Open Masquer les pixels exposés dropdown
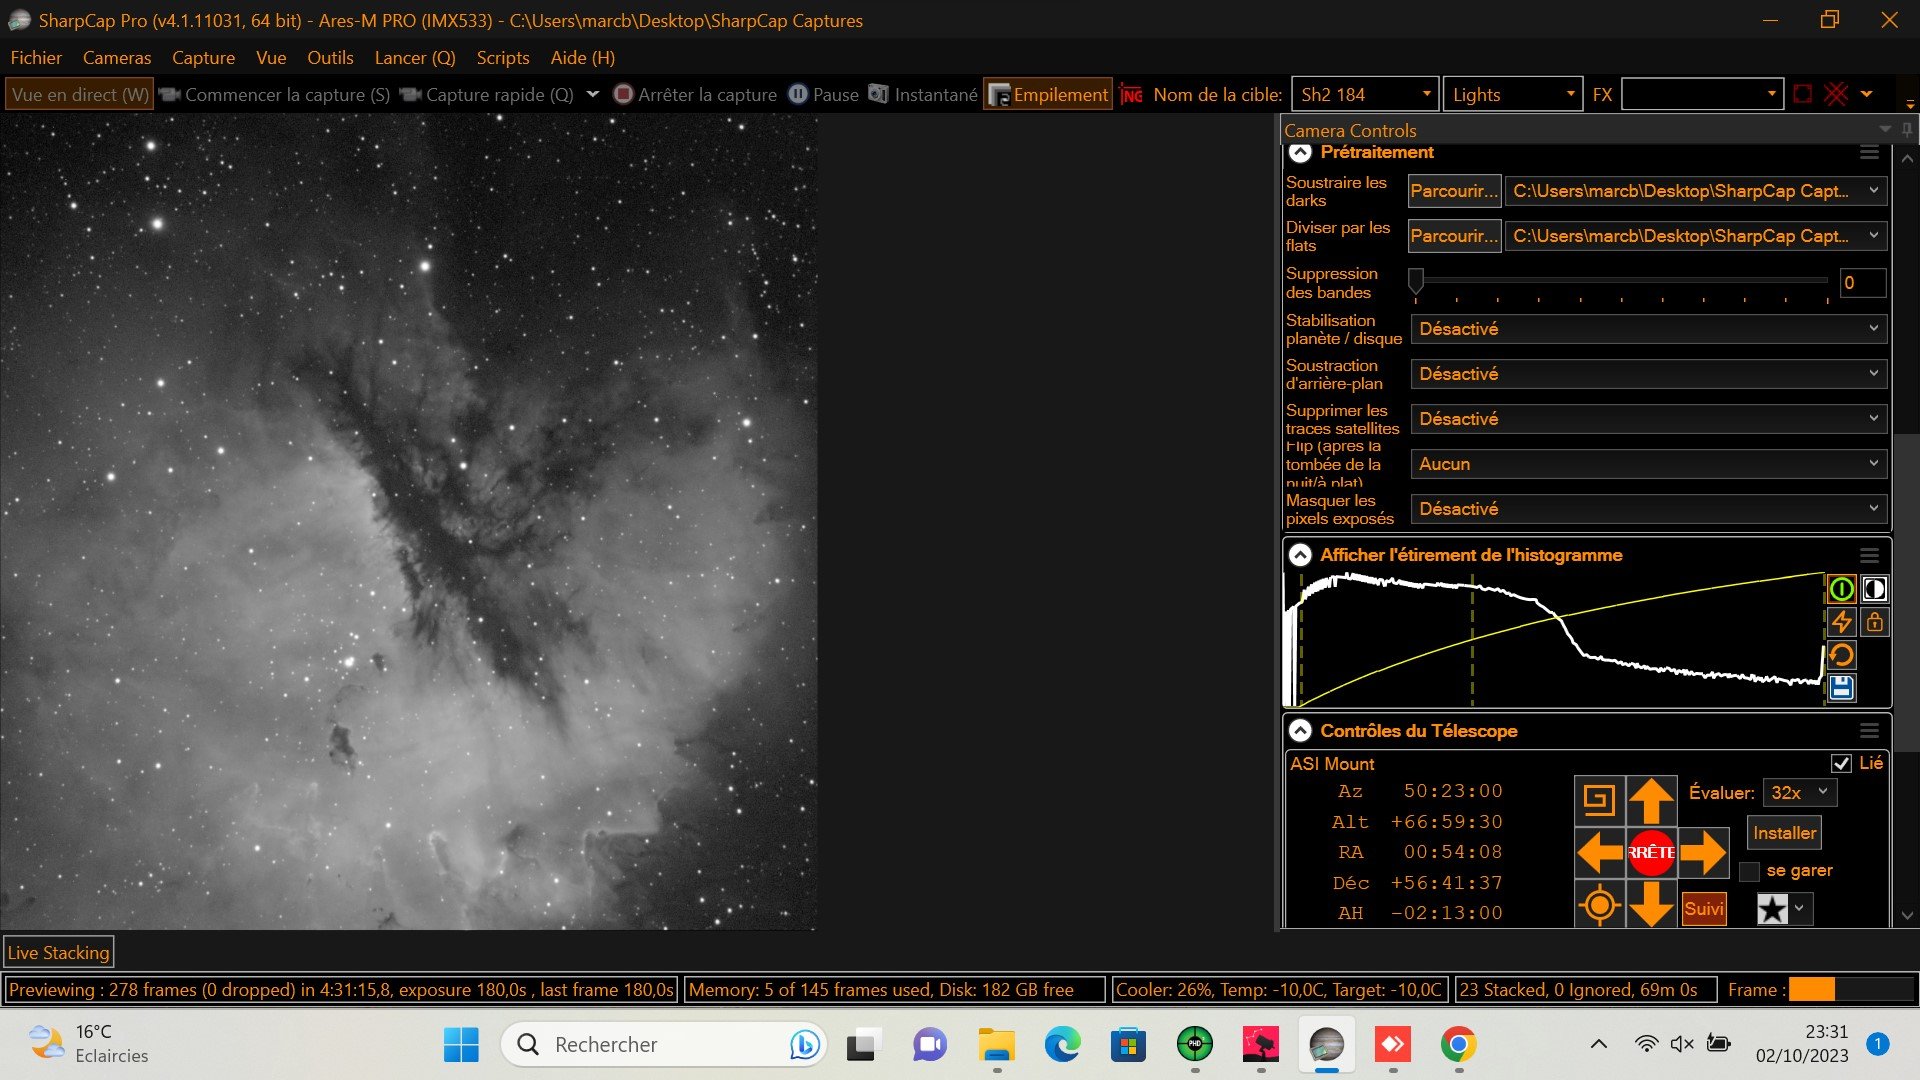 click(1649, 509)
